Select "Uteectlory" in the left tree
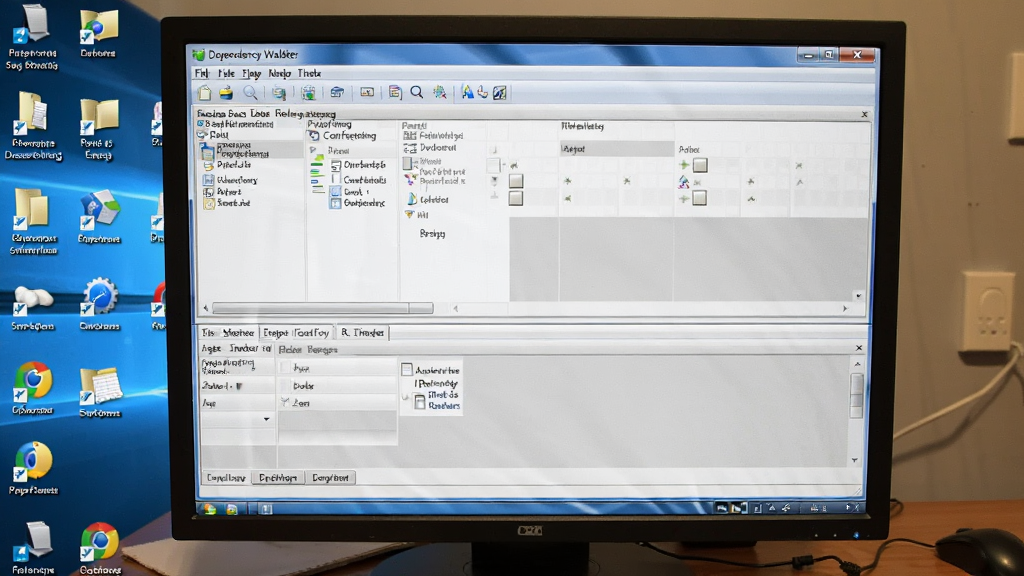 tap(237, 180)
